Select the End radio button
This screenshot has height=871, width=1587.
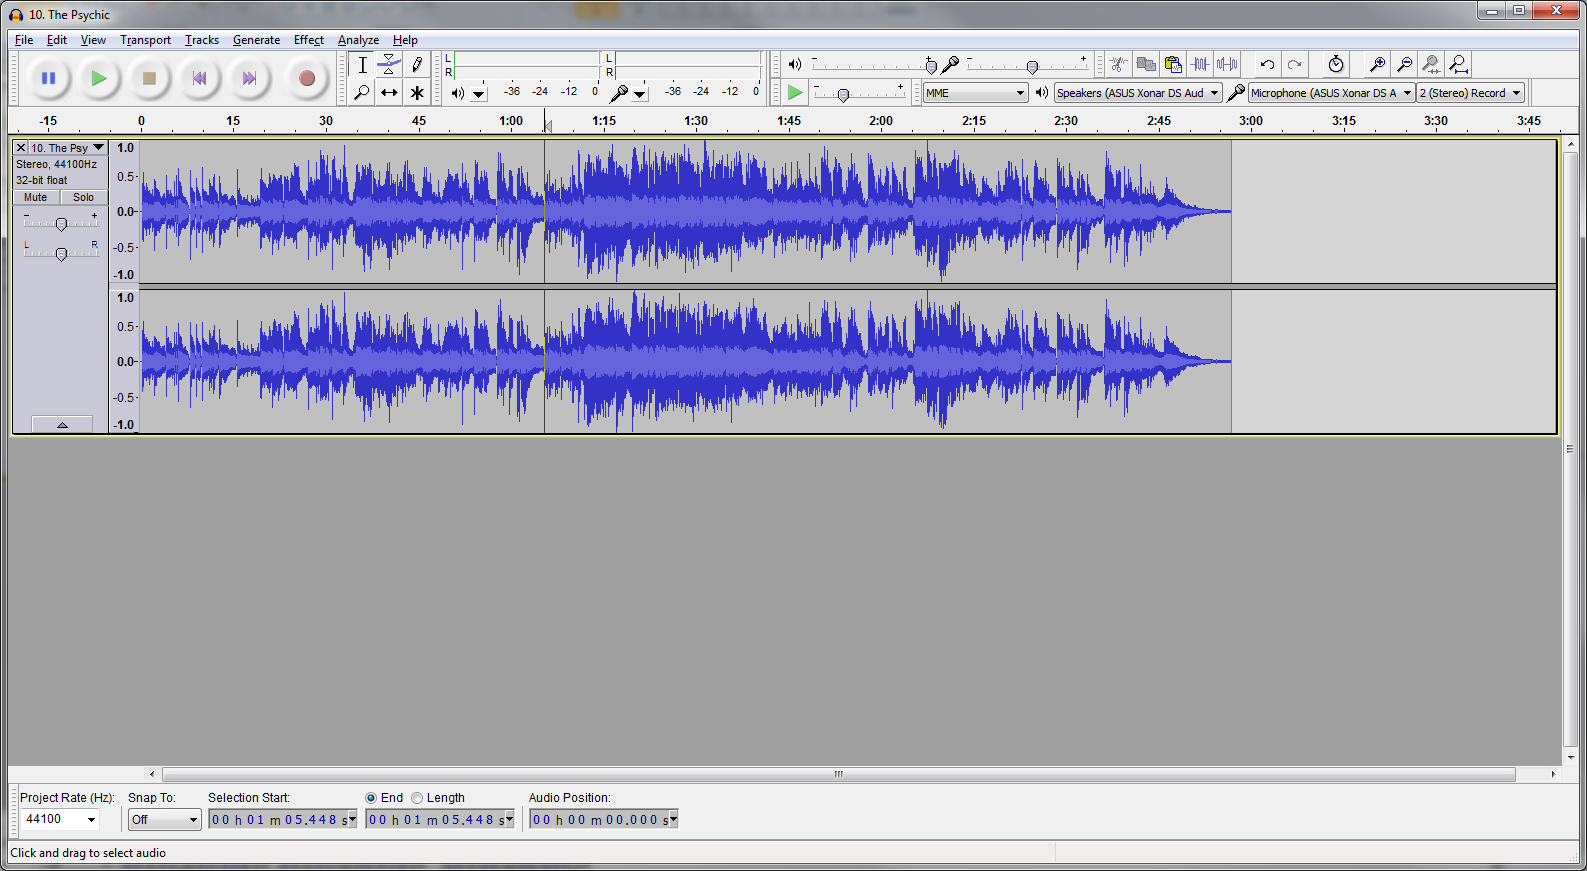pyautogui.click(x=371, y=798)
